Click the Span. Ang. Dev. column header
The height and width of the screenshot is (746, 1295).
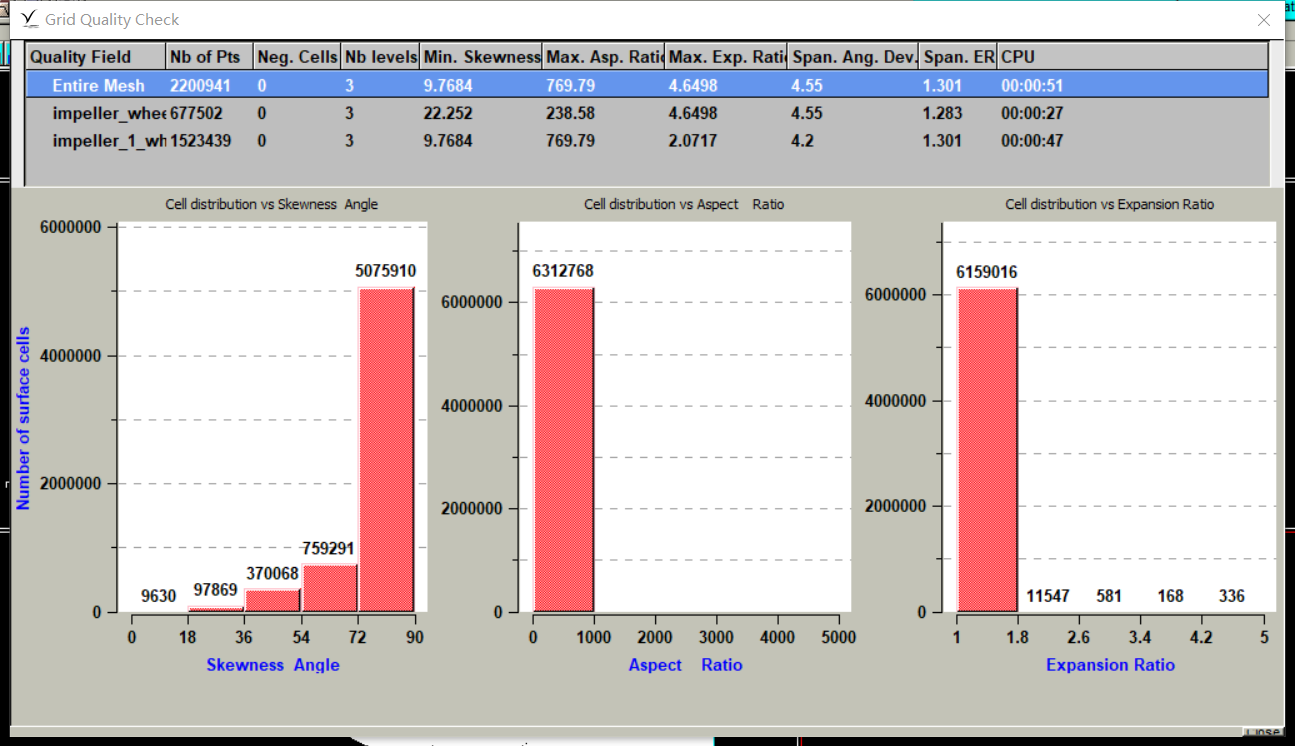coord(853,57)
